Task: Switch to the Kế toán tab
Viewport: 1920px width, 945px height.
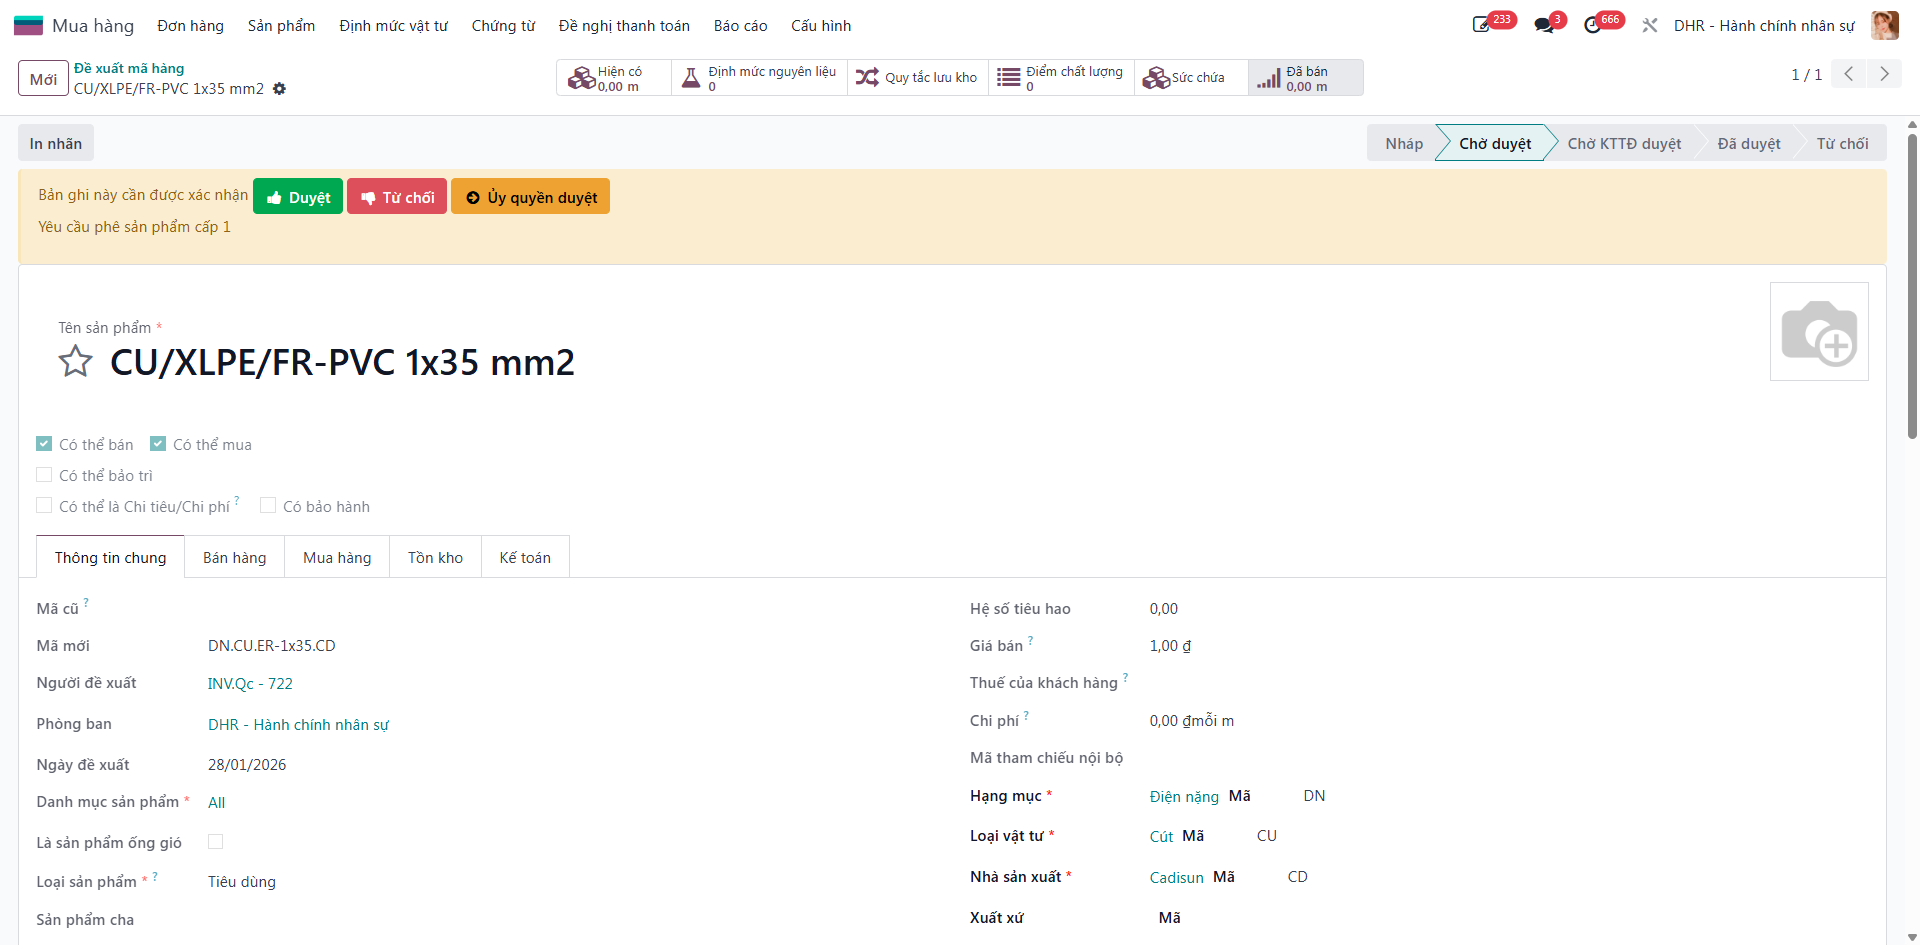Action: [525, 557]
